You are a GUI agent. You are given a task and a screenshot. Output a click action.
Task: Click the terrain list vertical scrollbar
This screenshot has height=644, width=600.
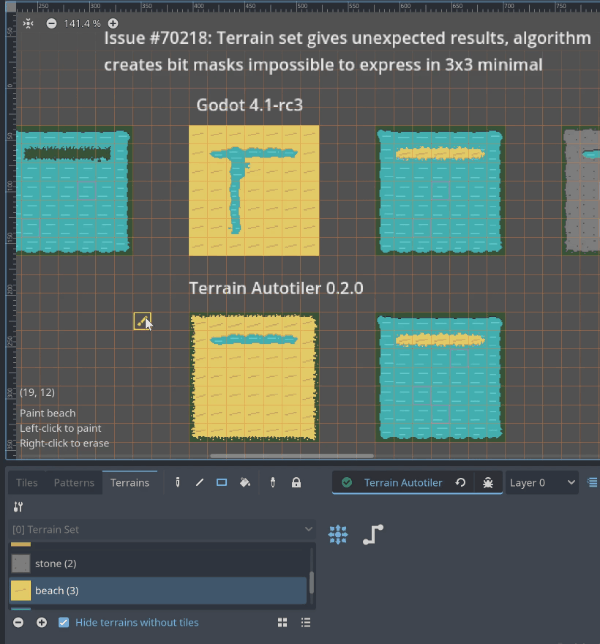tap(312, 582)
